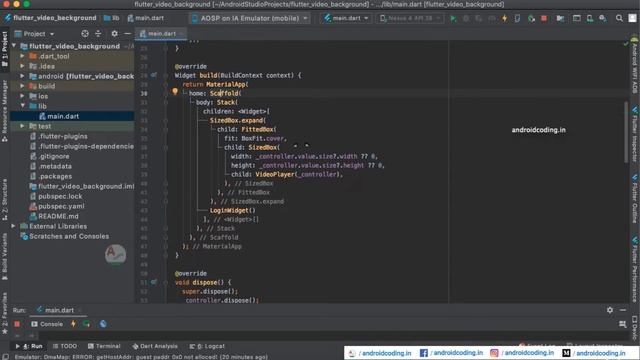Screen dimensions: 640x360
Task: Trigger Flutter Hot Reload lightning in top toolbar
Action: coord(504,18)
